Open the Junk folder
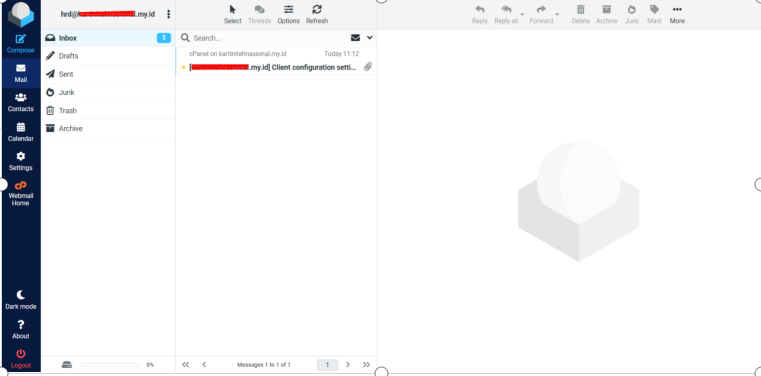The image size is (761, 376). coord(108,92)
